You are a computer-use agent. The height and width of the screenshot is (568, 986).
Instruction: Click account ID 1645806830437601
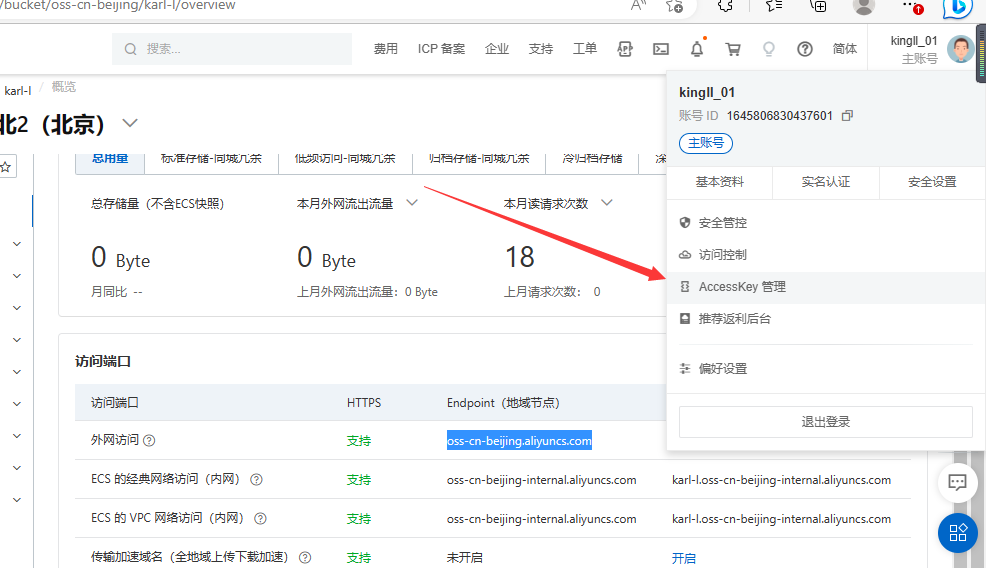pos(780,116)
